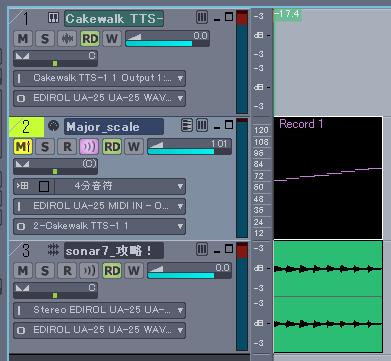The image size is (391, 361).
Task: Click the synth piano icon on track 1
Action: point(53,18)
